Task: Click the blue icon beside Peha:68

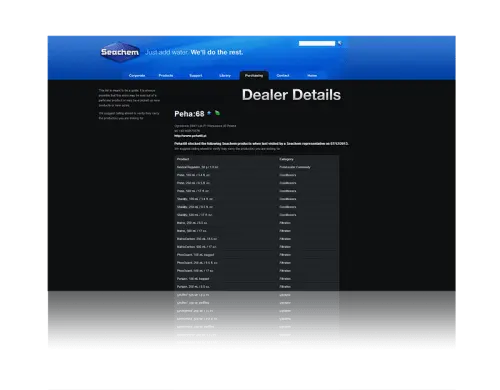Action: coord(209,113)
